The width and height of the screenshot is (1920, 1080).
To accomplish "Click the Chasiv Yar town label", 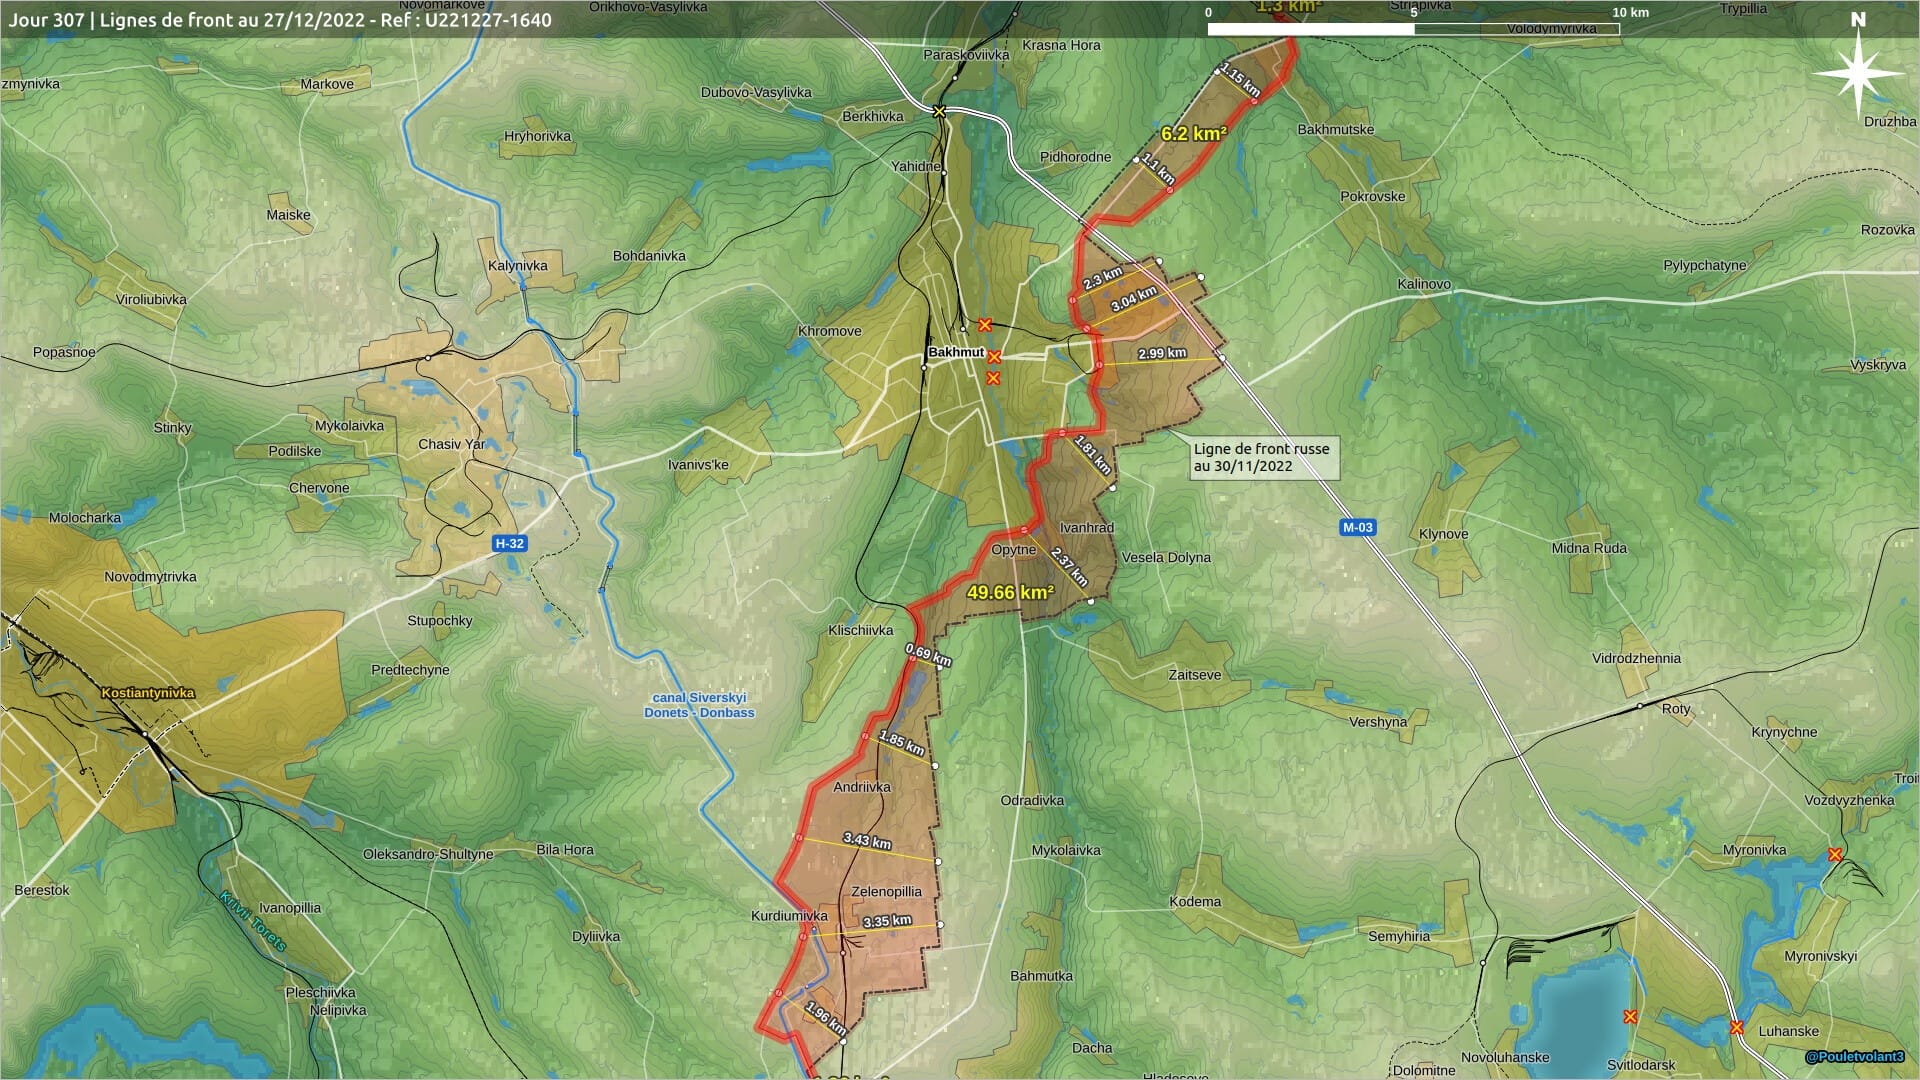I will tap(451, 444).
